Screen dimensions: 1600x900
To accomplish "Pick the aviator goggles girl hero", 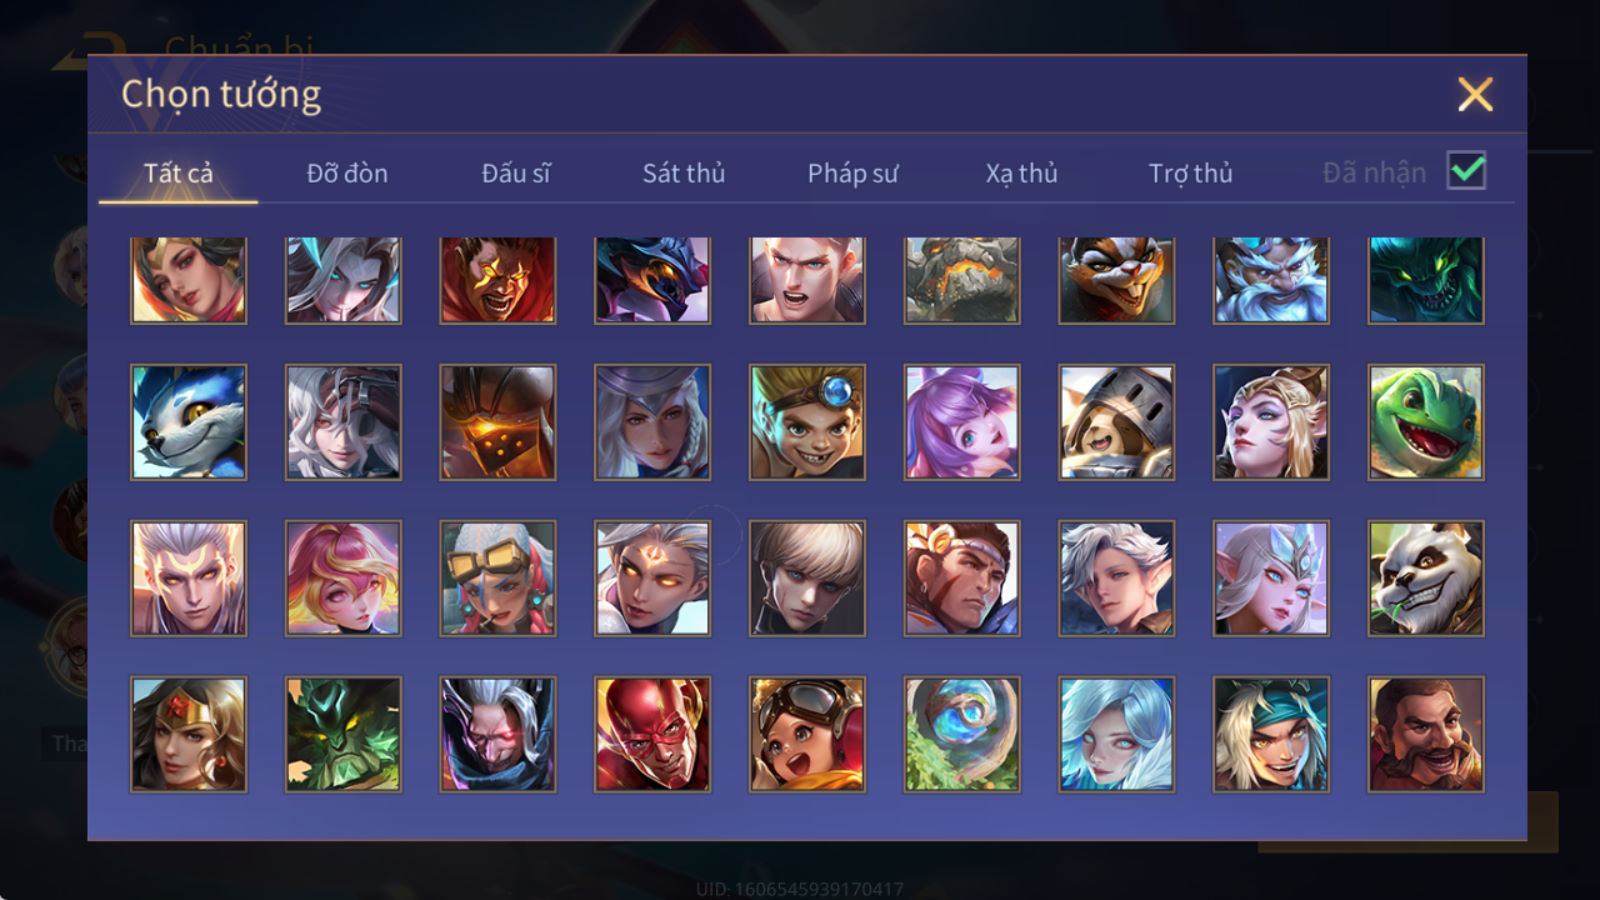I will [807, 734].
